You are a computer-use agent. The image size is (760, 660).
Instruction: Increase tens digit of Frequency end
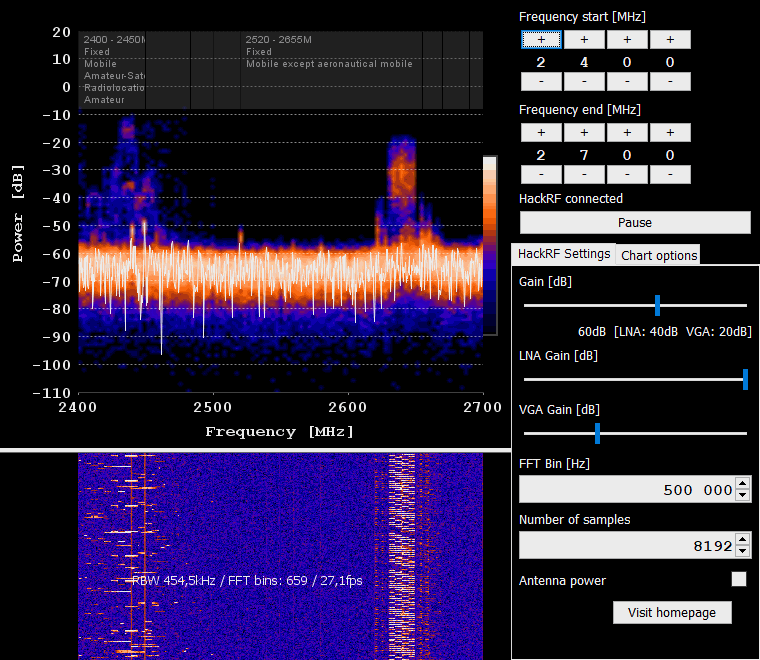[x=627, y=132]
